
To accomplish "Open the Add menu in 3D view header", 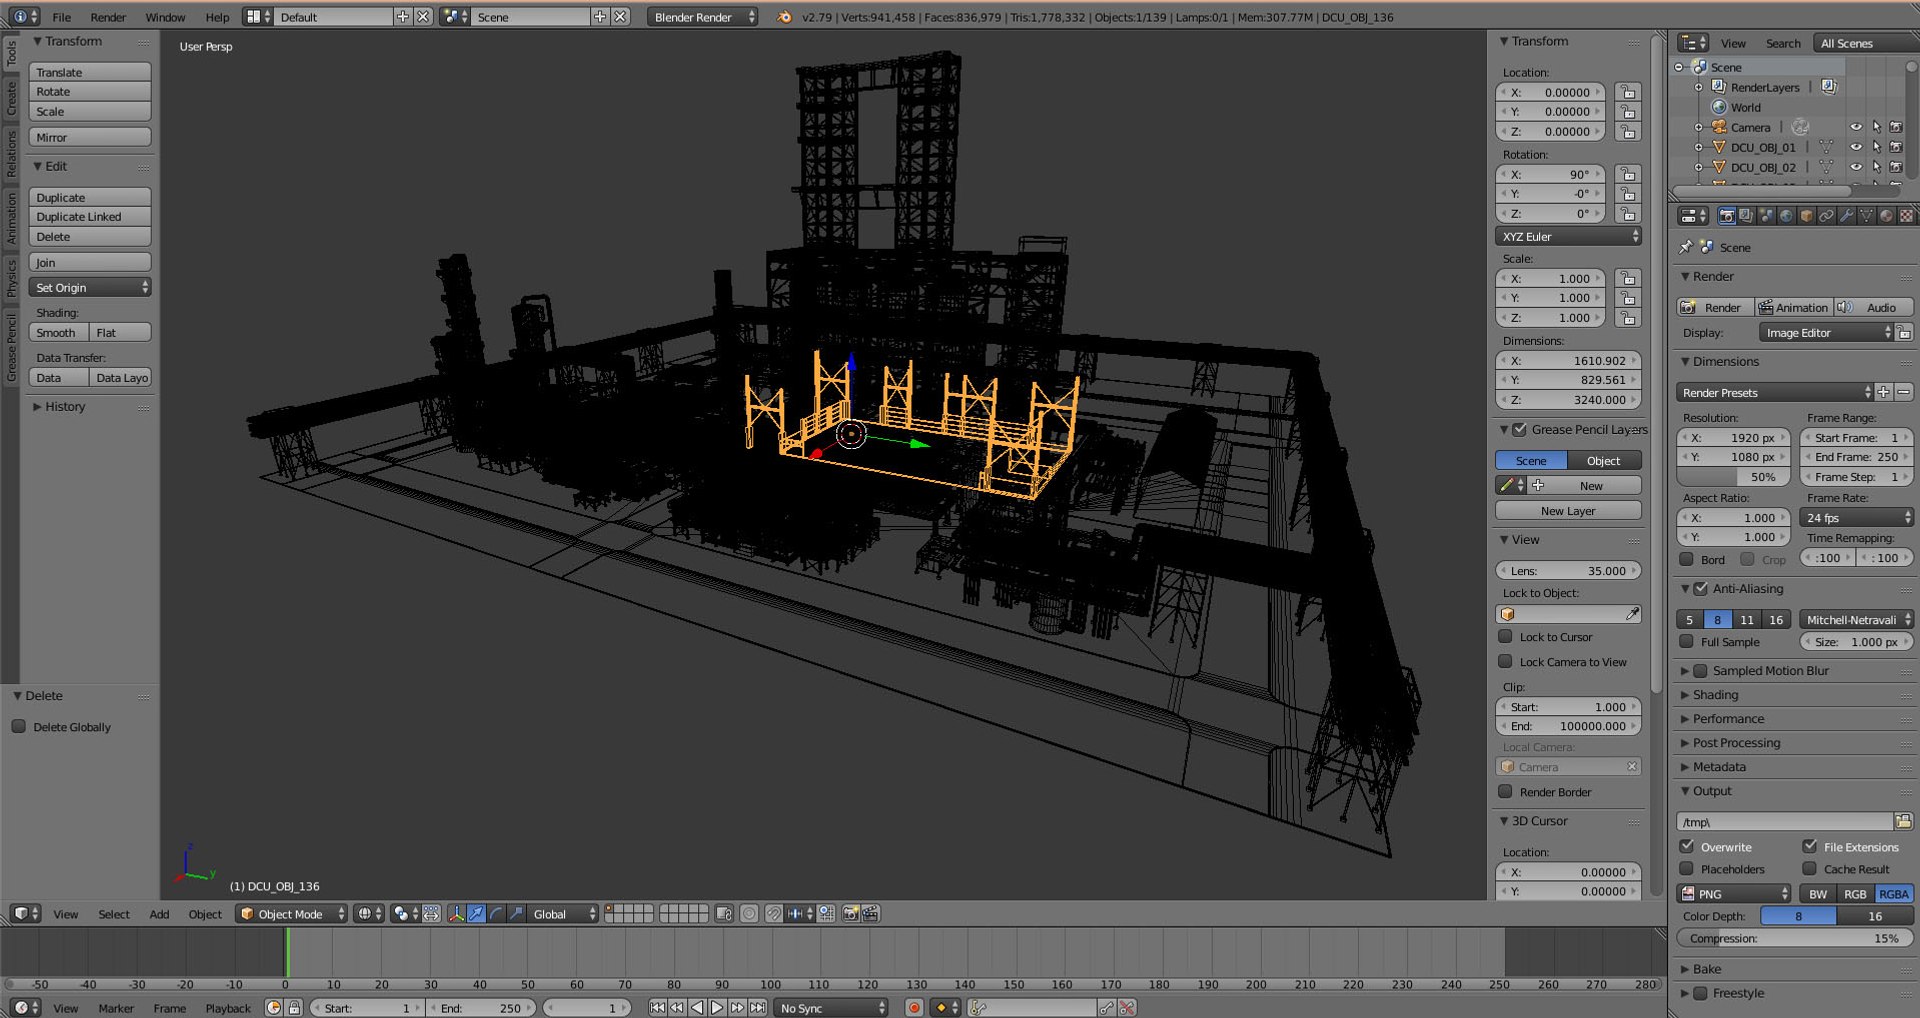I will (x=159, y=913).
